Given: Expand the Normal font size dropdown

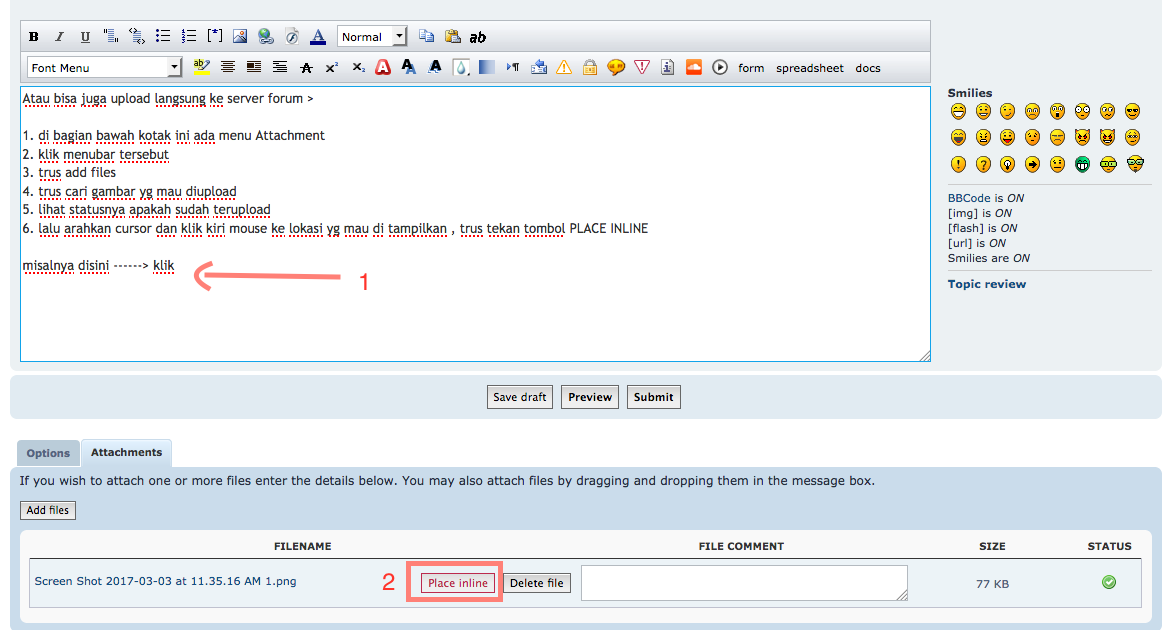Looking at the screenshot, I should (x=372, y=37).
